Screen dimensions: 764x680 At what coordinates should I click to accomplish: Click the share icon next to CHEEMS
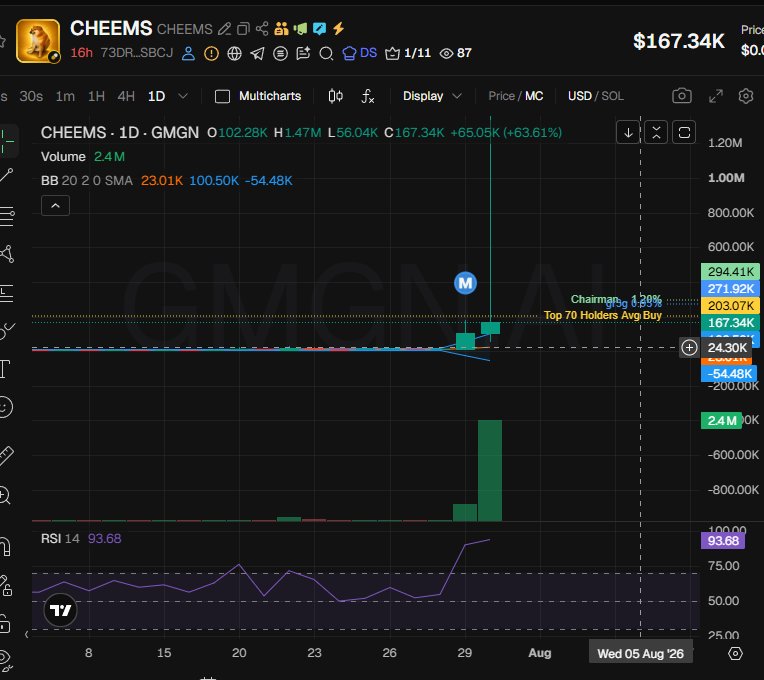click(x=262, y=29)
